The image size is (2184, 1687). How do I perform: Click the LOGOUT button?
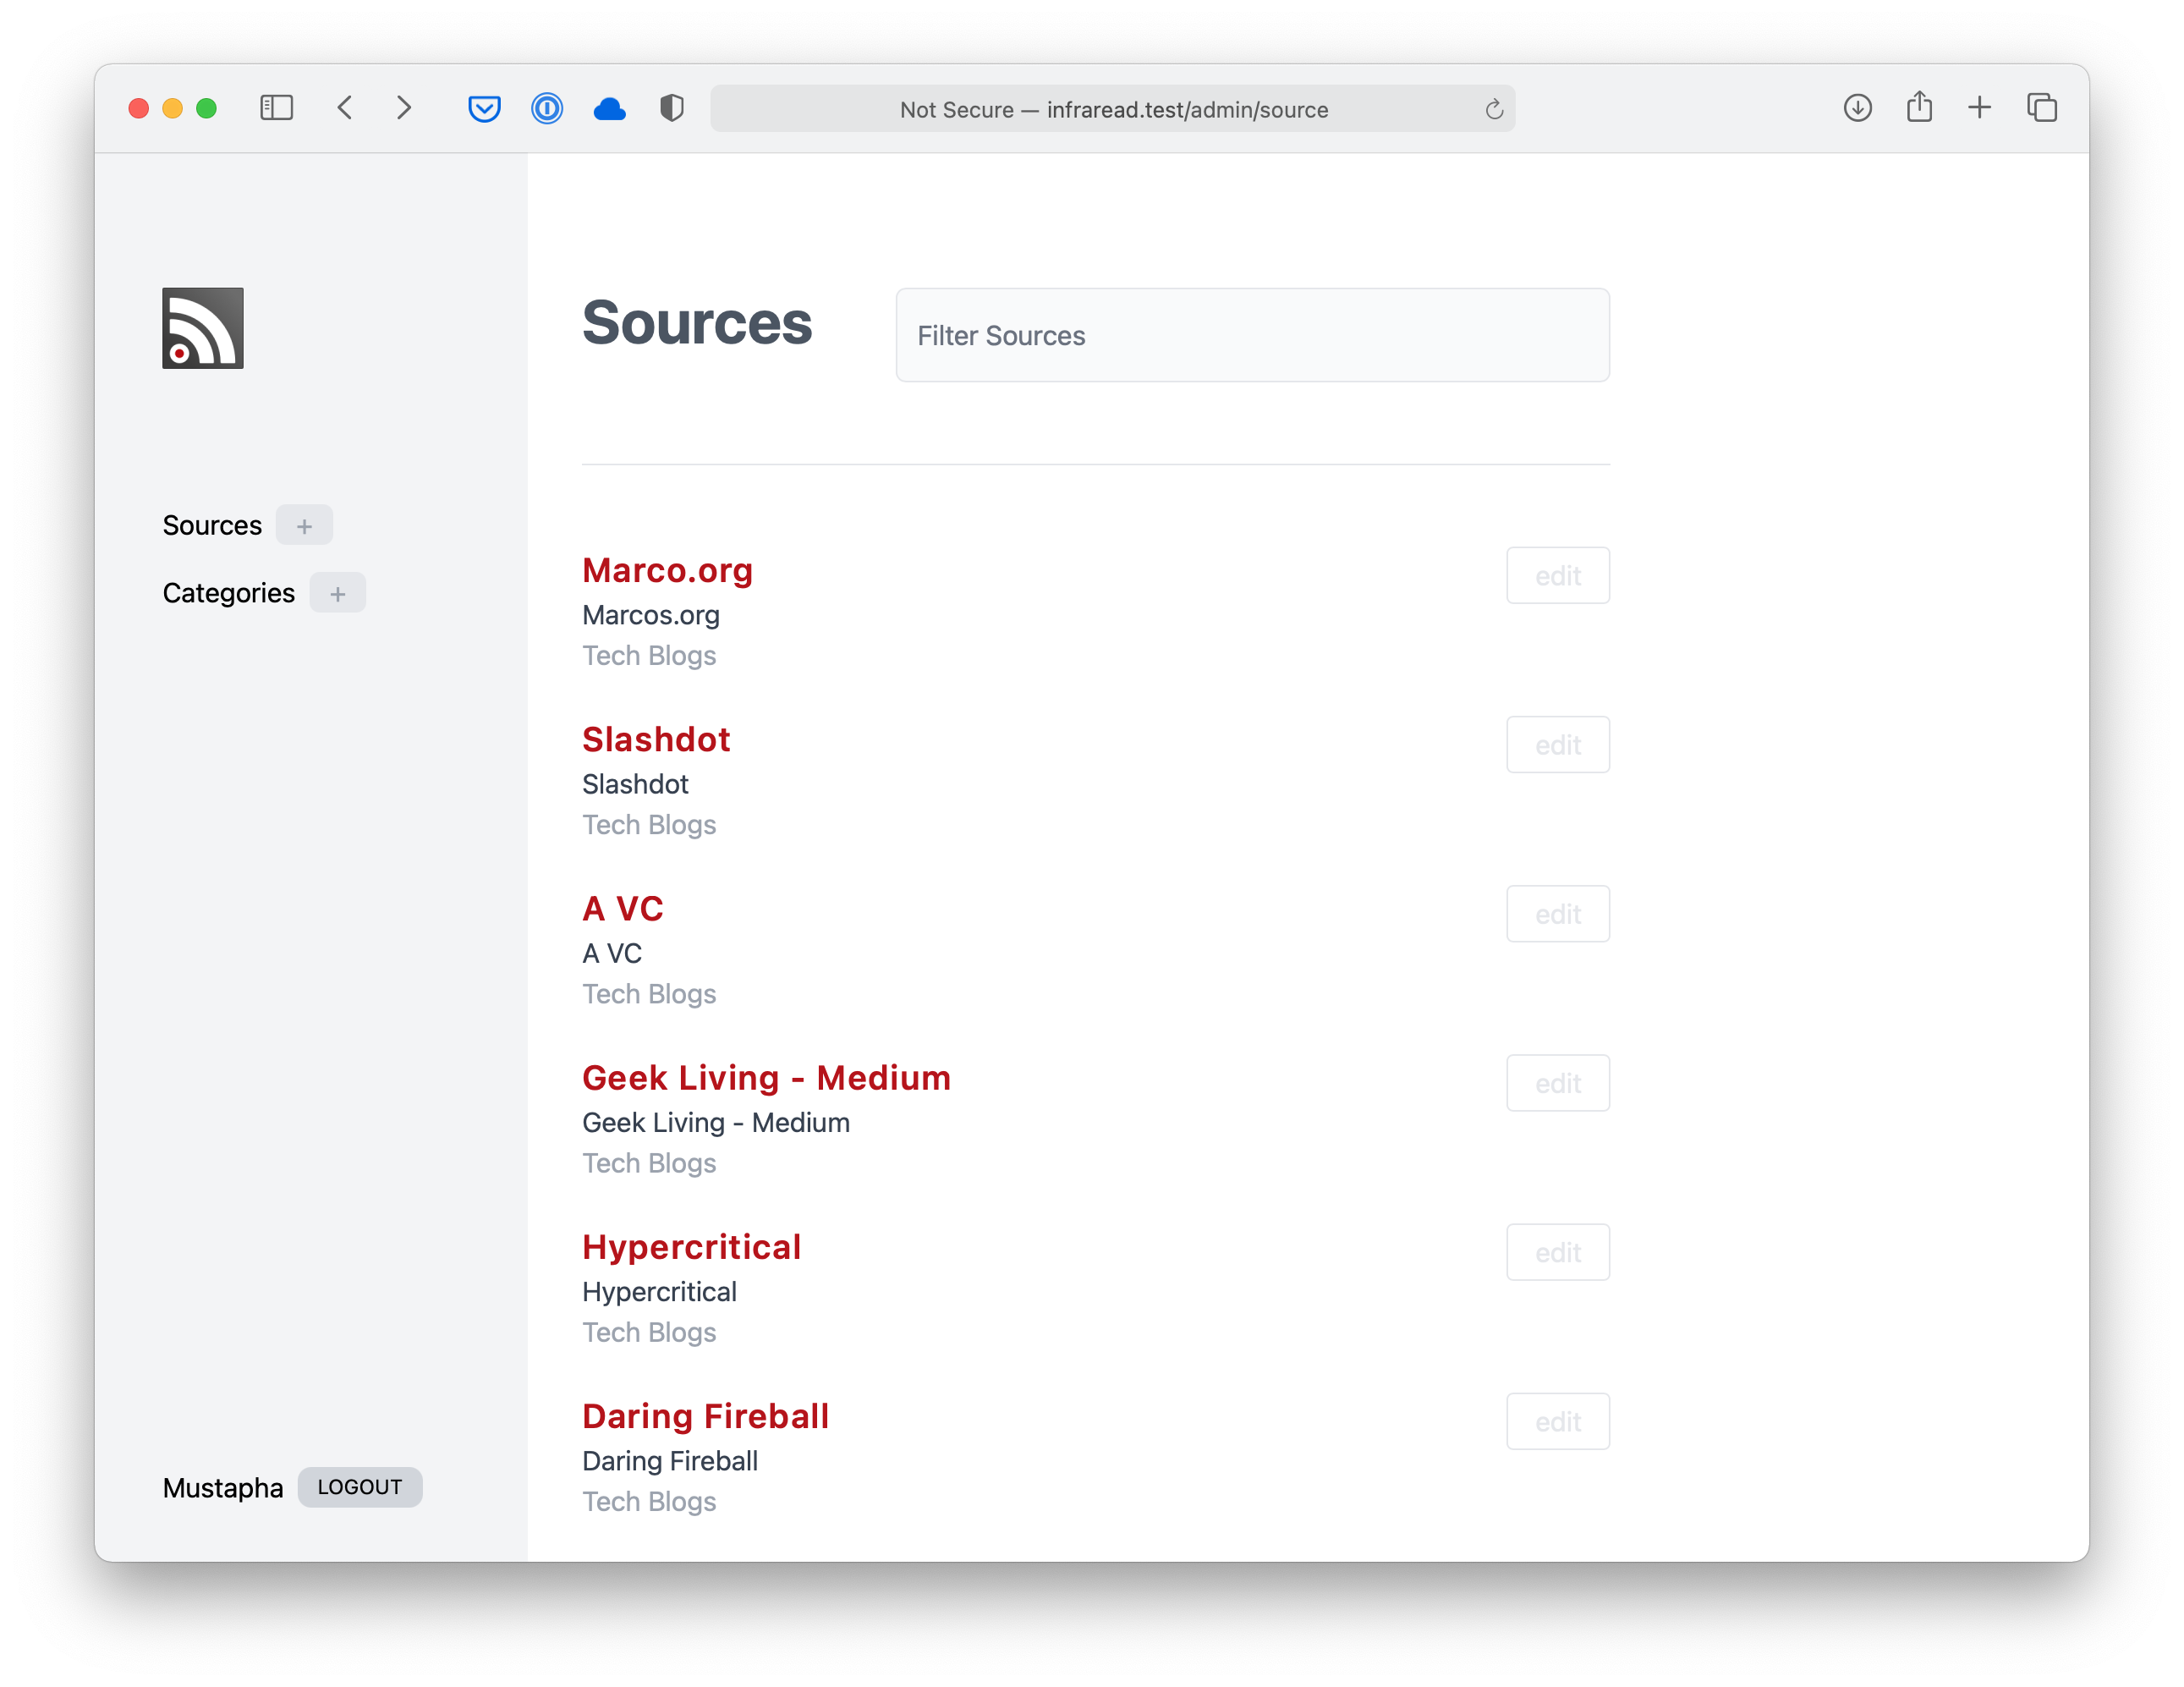pos(360,1487)
